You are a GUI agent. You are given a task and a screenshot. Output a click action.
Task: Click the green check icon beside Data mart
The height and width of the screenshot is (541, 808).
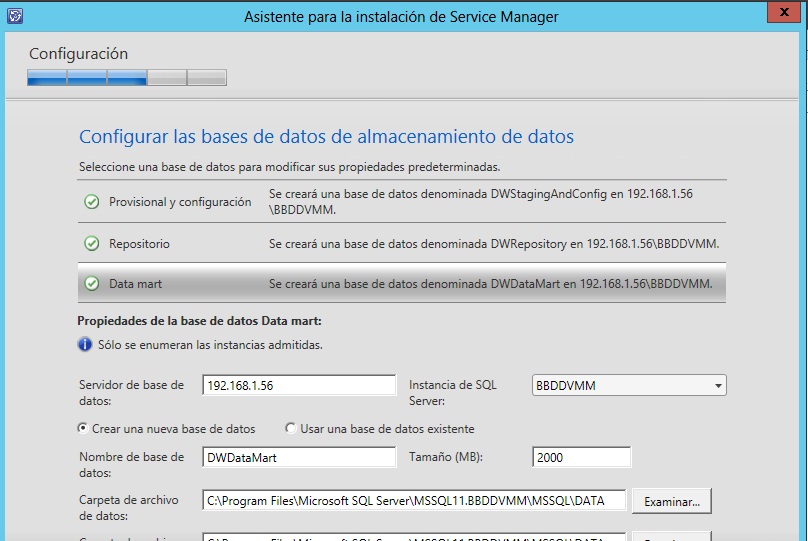[92, 284]
